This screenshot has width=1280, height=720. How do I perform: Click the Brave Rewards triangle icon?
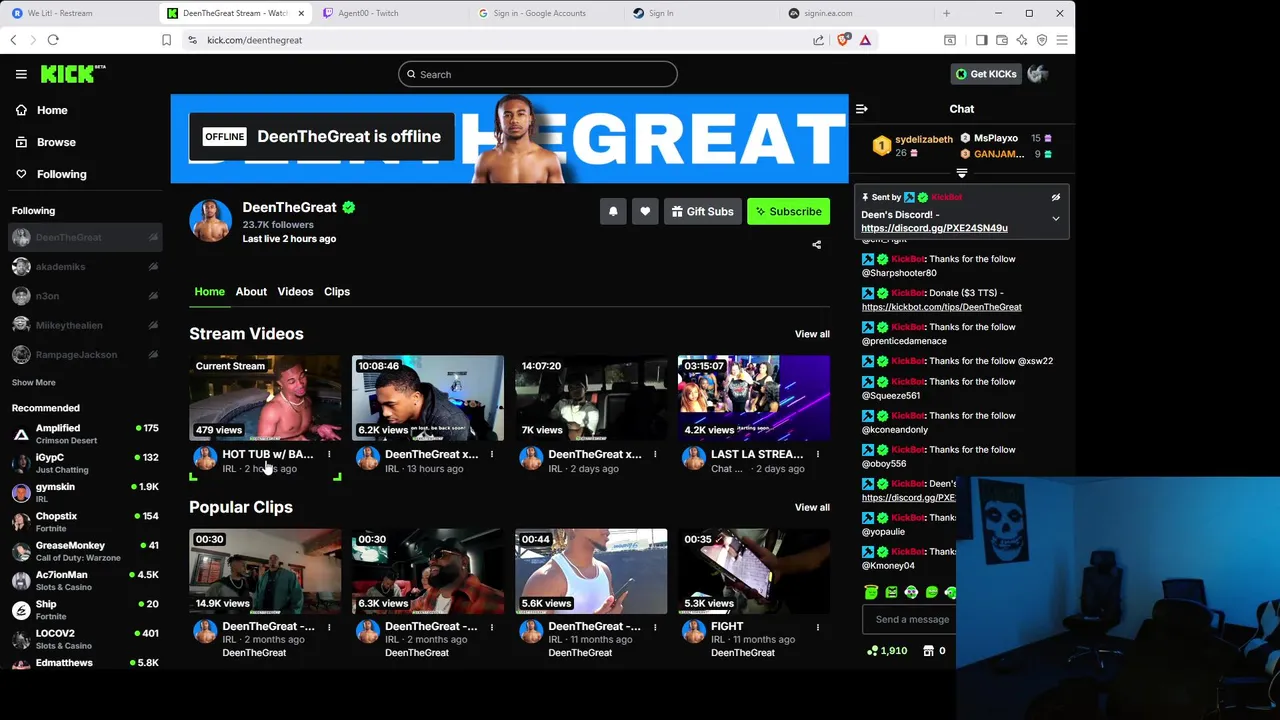click(865, 40)
